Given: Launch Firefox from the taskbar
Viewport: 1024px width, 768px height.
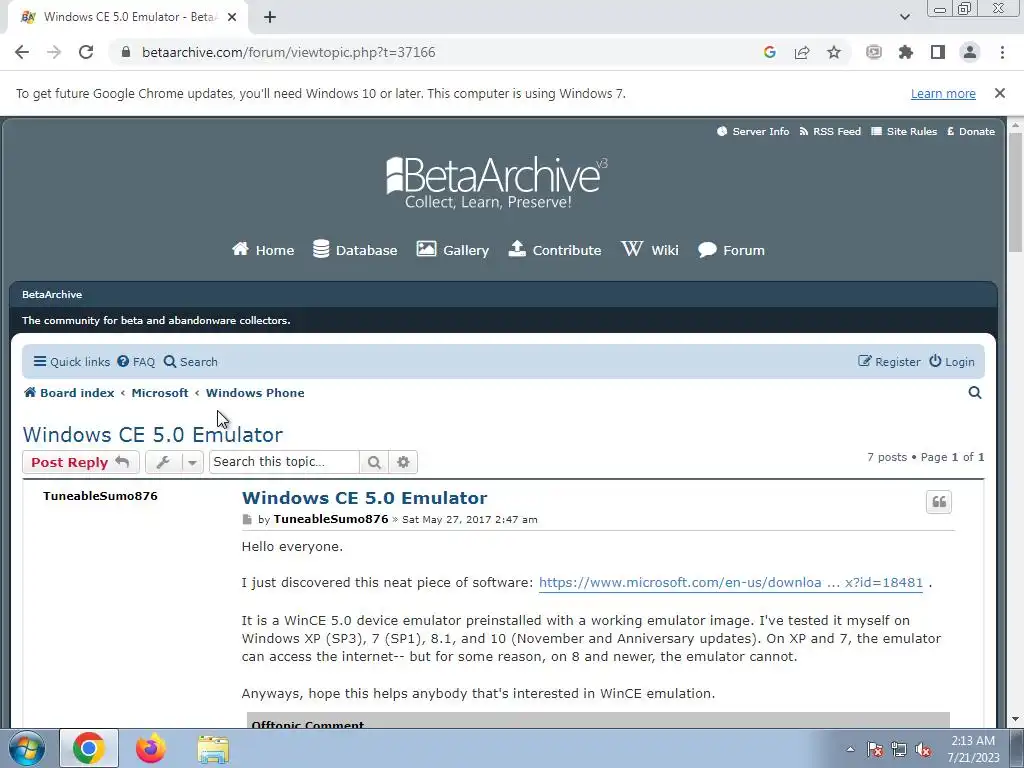Looking at the screenshot, I should tap(151, 748).
